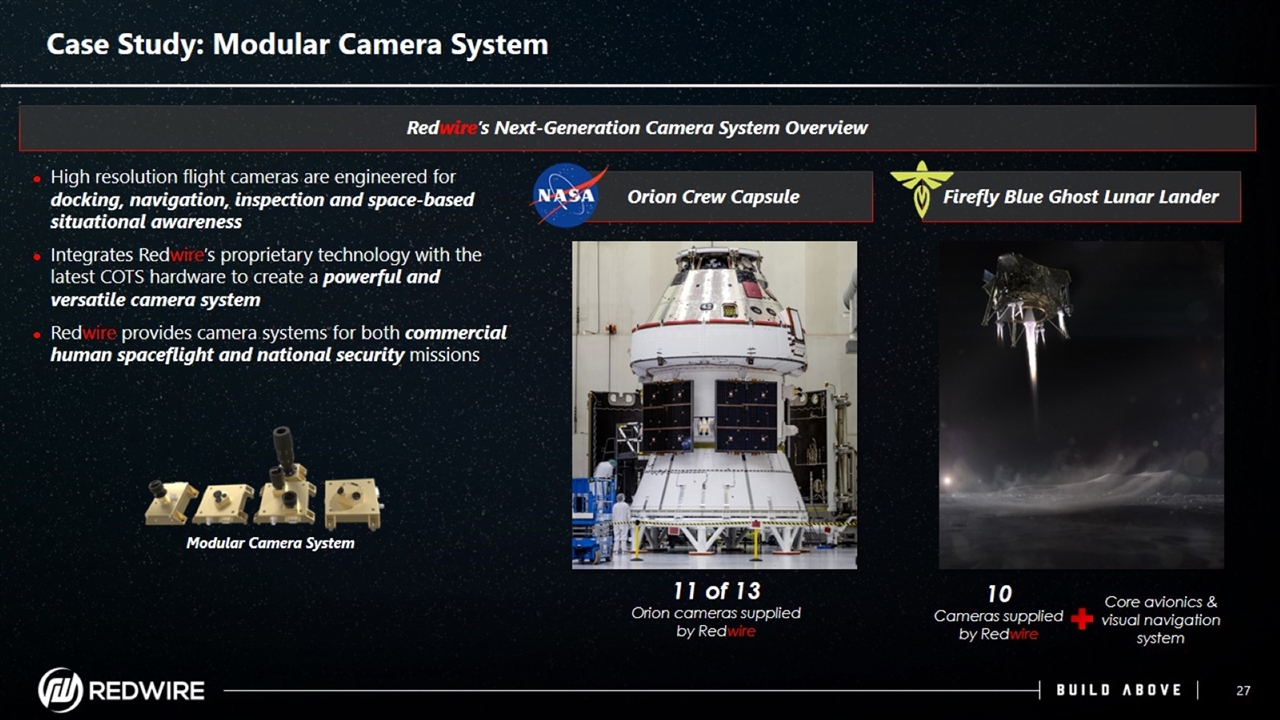The image size is (1280, 720).
Task: Click "Core avionics & visual navigation system" text
Action: [1160, 620]
